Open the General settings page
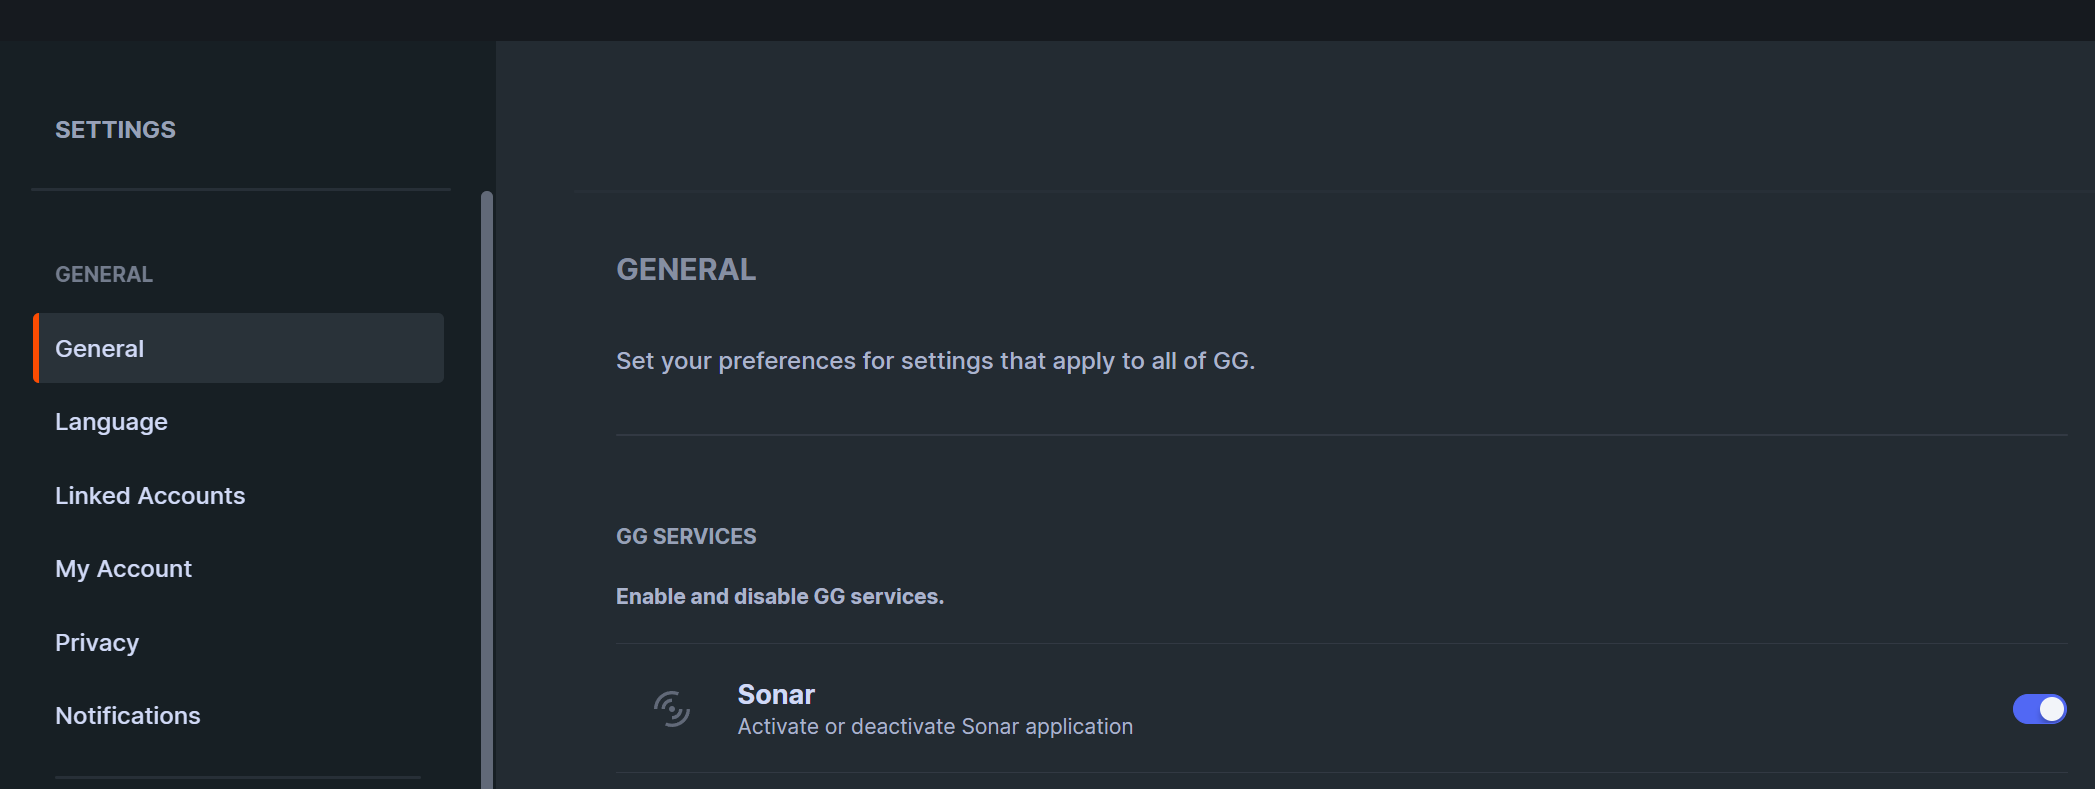 (100, 349)
